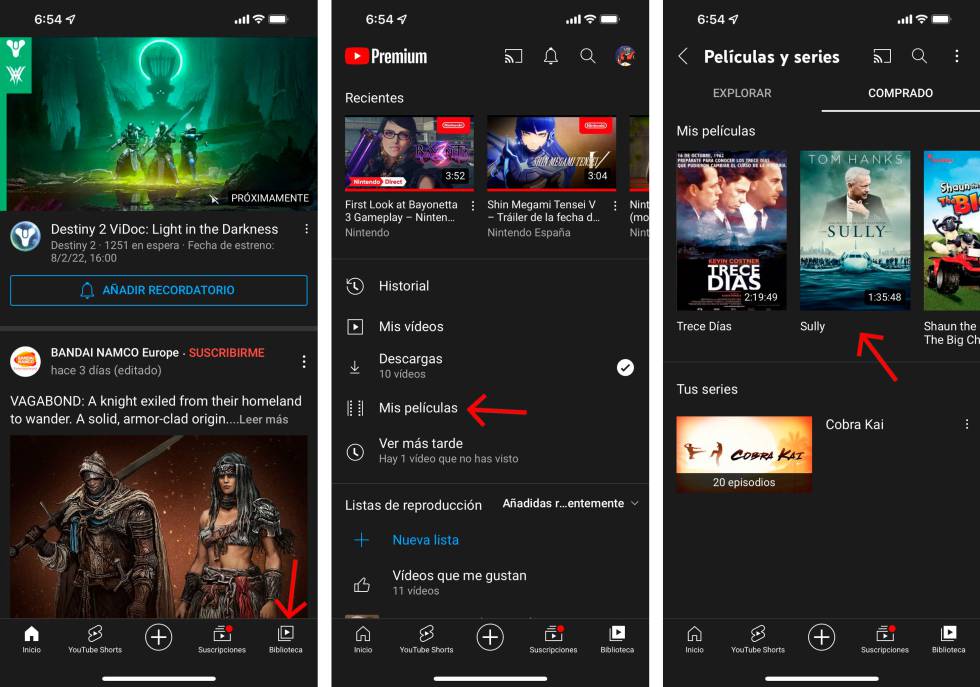This screenshot has height=687, width=980.
Task: Open Biblioteca tab in first phone screen
Action: point(286,639)
